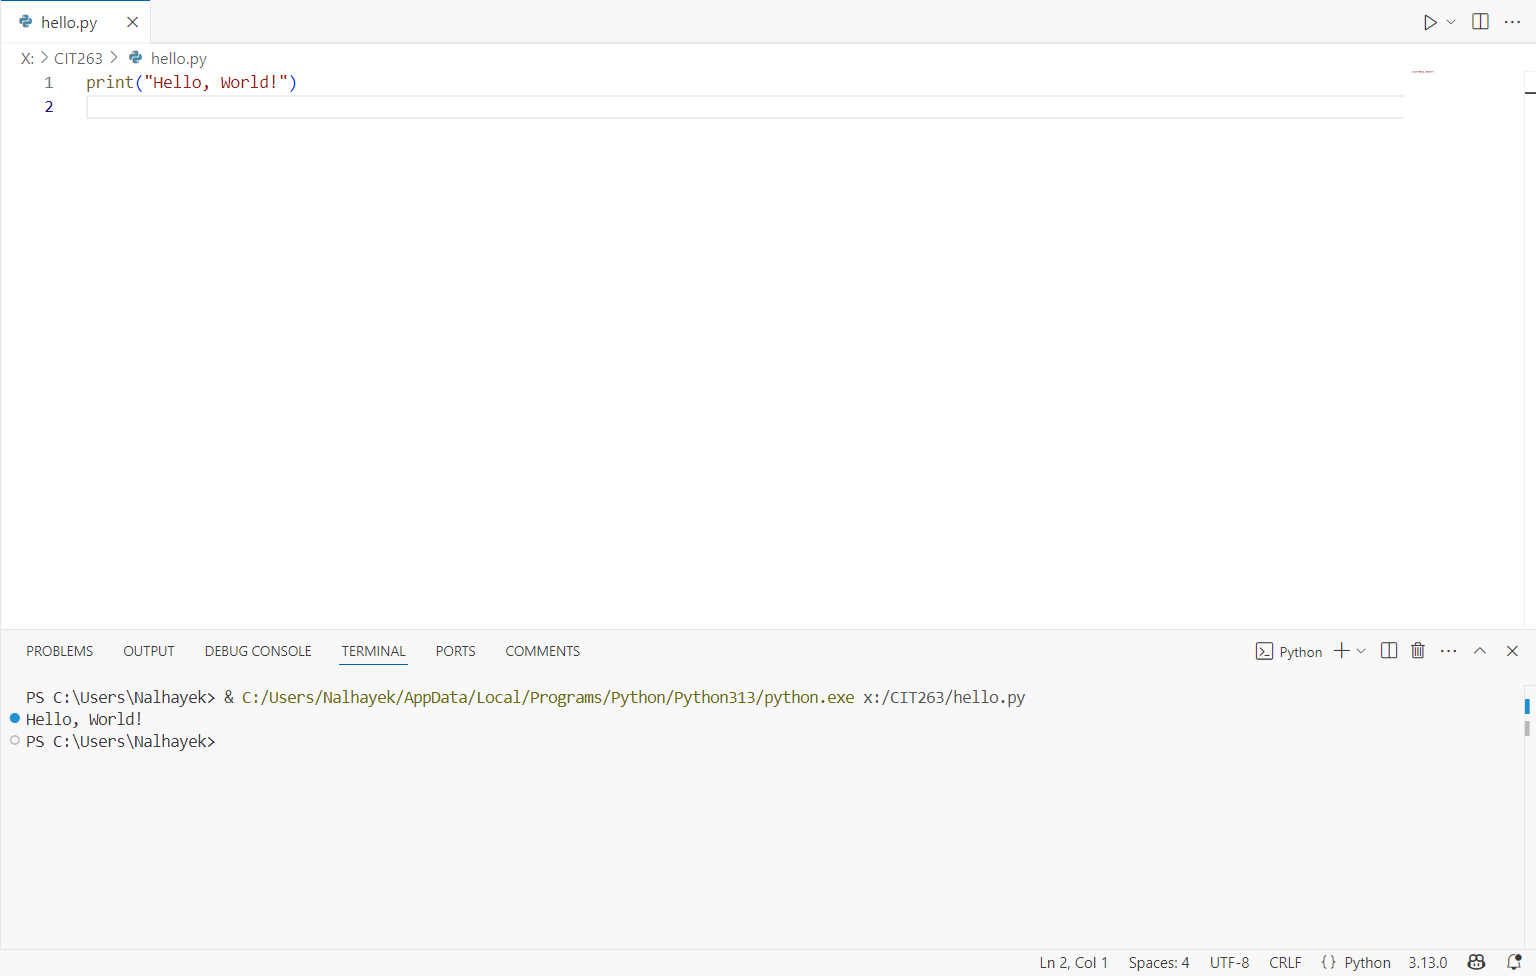Focus the last terminal prompt line
Image resolution: width=1536 pixels, height=976 pixels.
[x=121, y=741]
